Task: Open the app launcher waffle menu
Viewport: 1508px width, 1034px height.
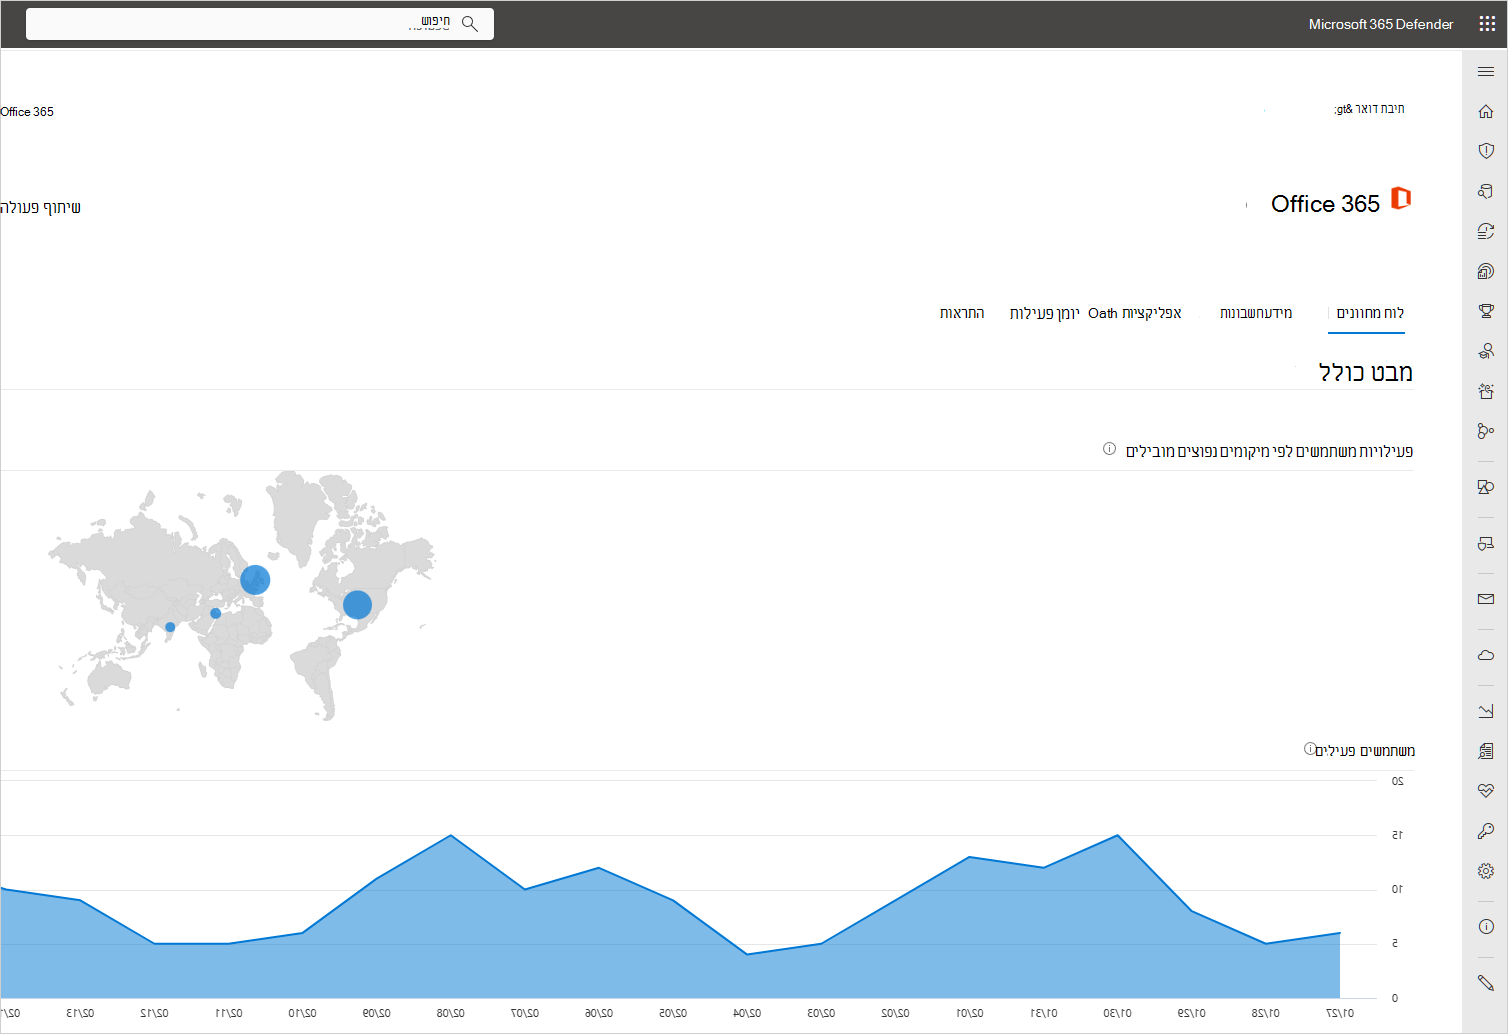Action: pyautogui.click(x=1487, y=24)
